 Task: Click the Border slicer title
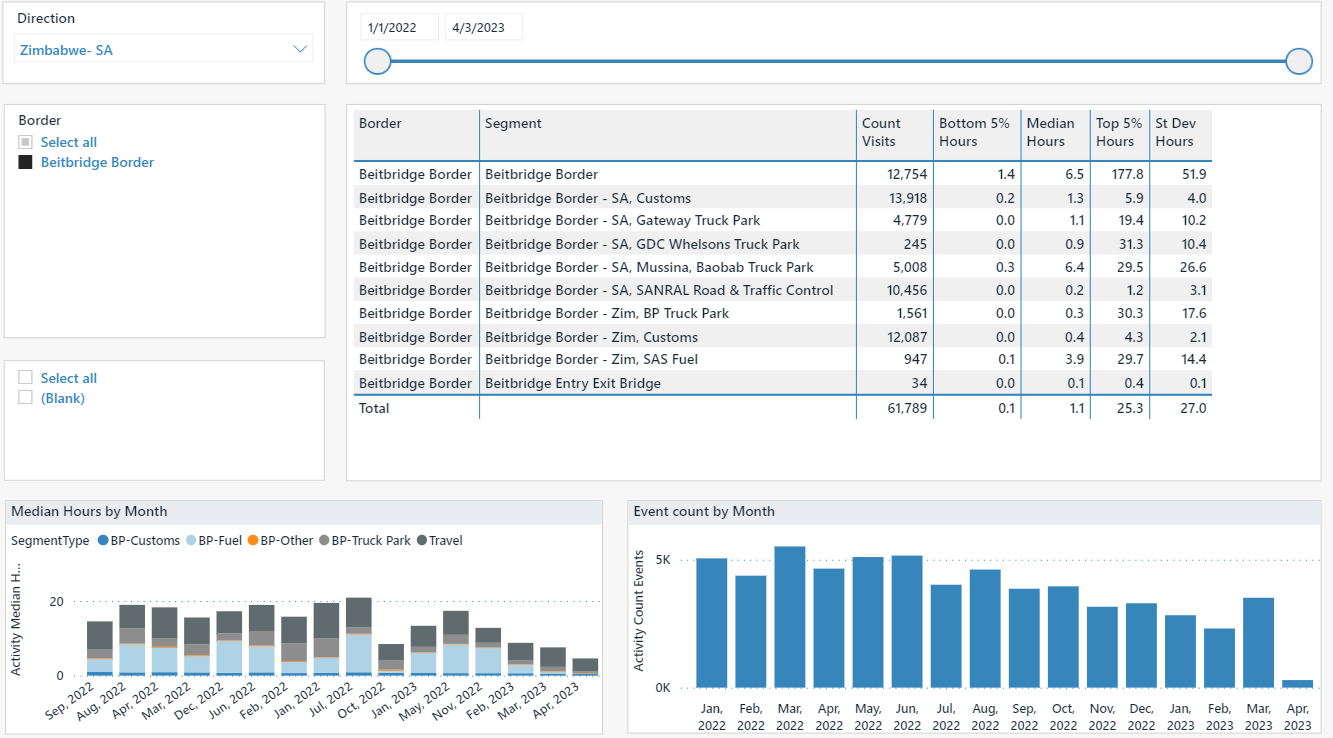click(40, 120)
